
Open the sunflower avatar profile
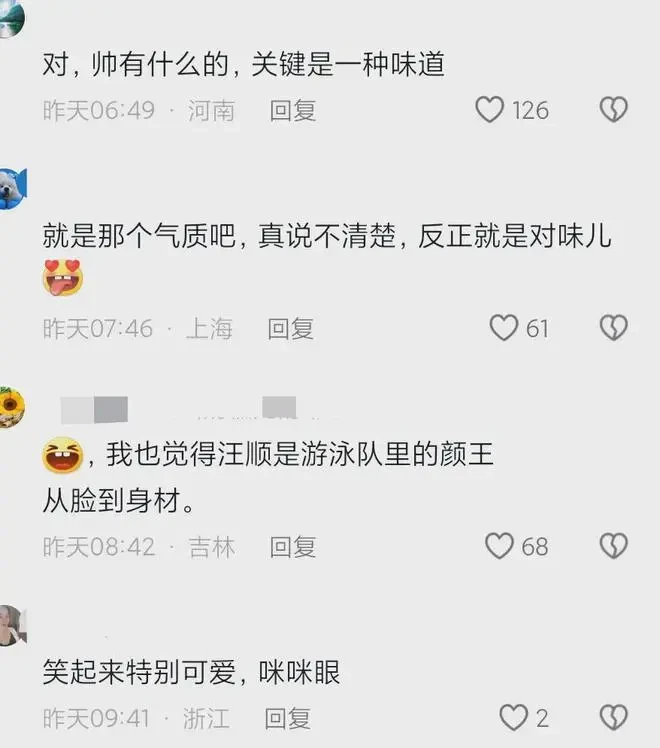click(x=11, y=407)
